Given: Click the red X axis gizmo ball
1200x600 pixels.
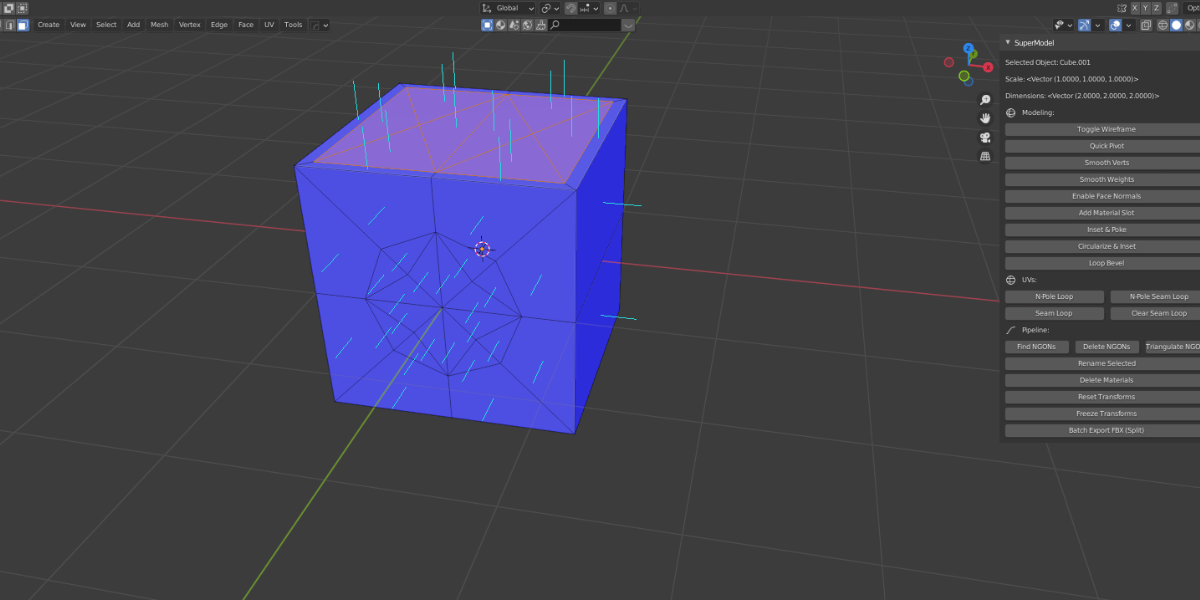Looking at the screenshot, I should (x=988, y=67).
